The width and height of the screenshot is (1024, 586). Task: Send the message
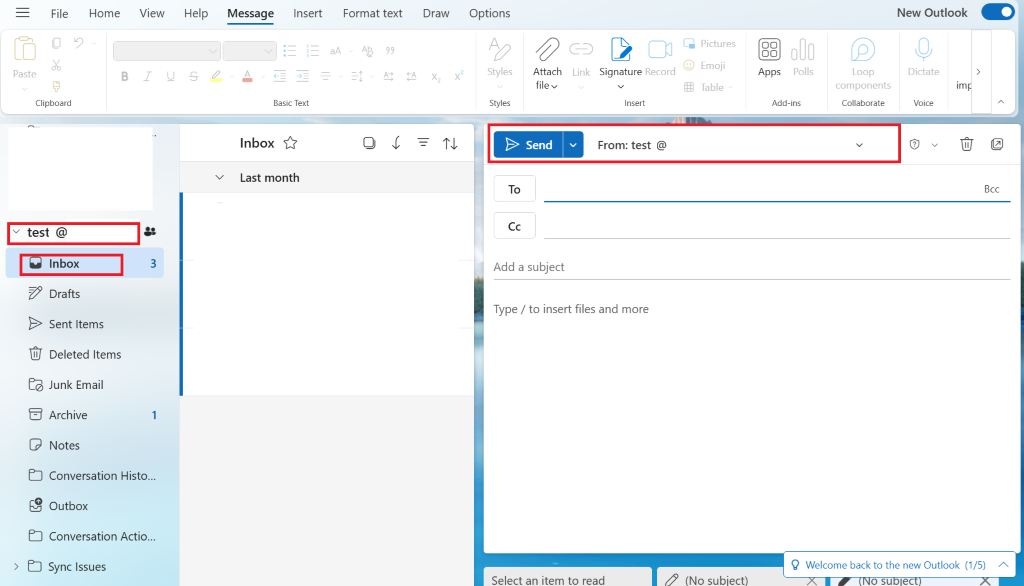pyautogui.click(x=528, y=145)
